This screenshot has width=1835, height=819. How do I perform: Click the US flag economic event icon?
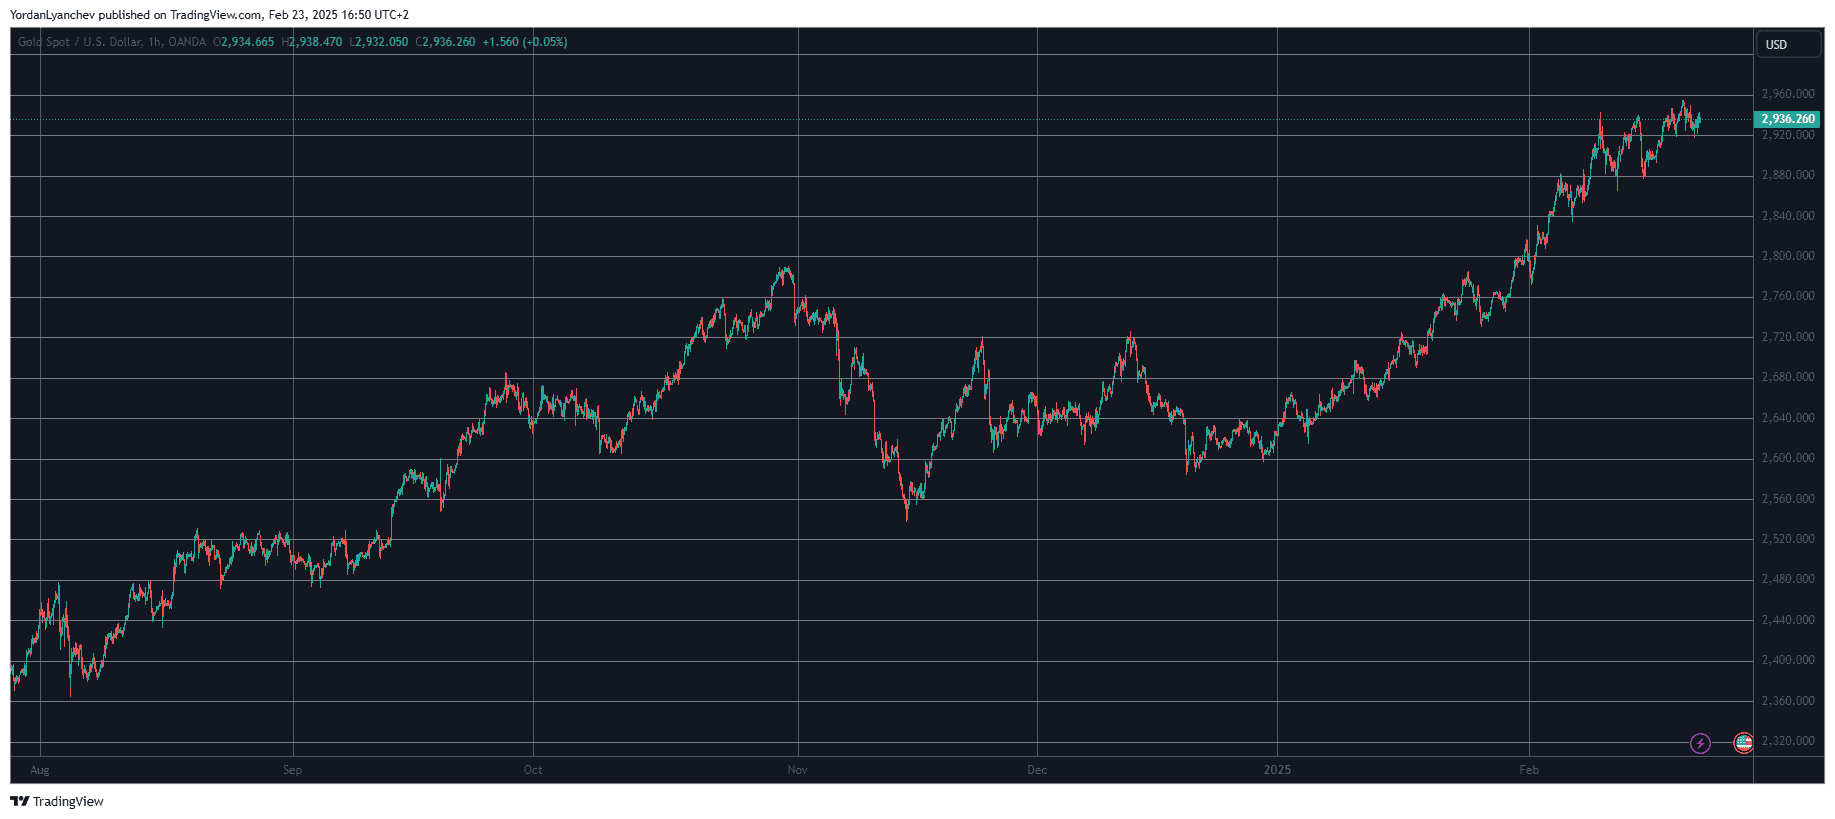coord(1743,743)
